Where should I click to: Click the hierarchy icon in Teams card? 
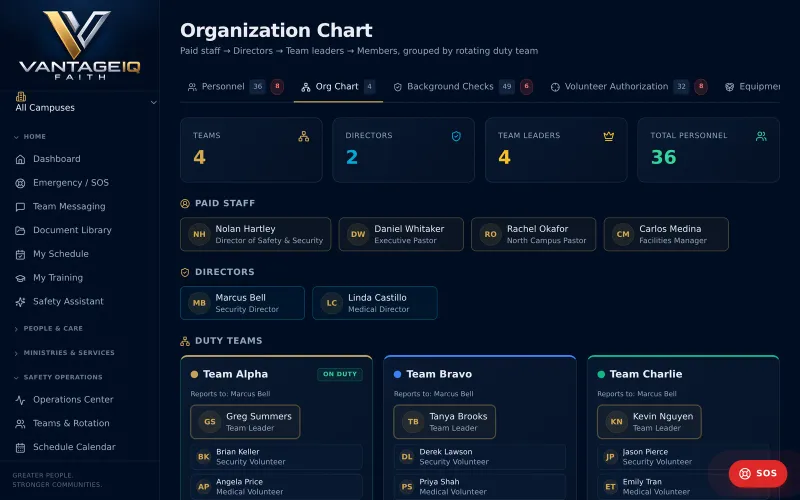304,136
